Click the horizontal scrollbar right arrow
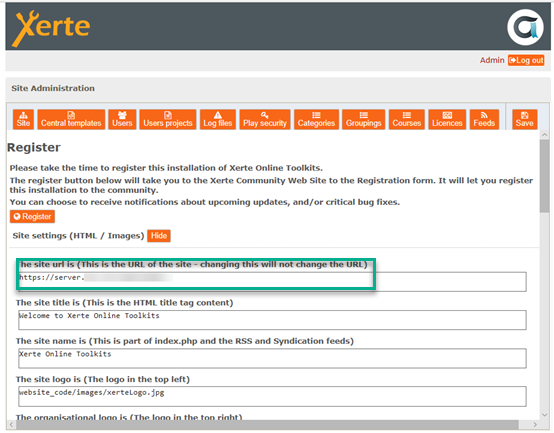The height and width of the screenshot is (433, 554). pos(535,424)
